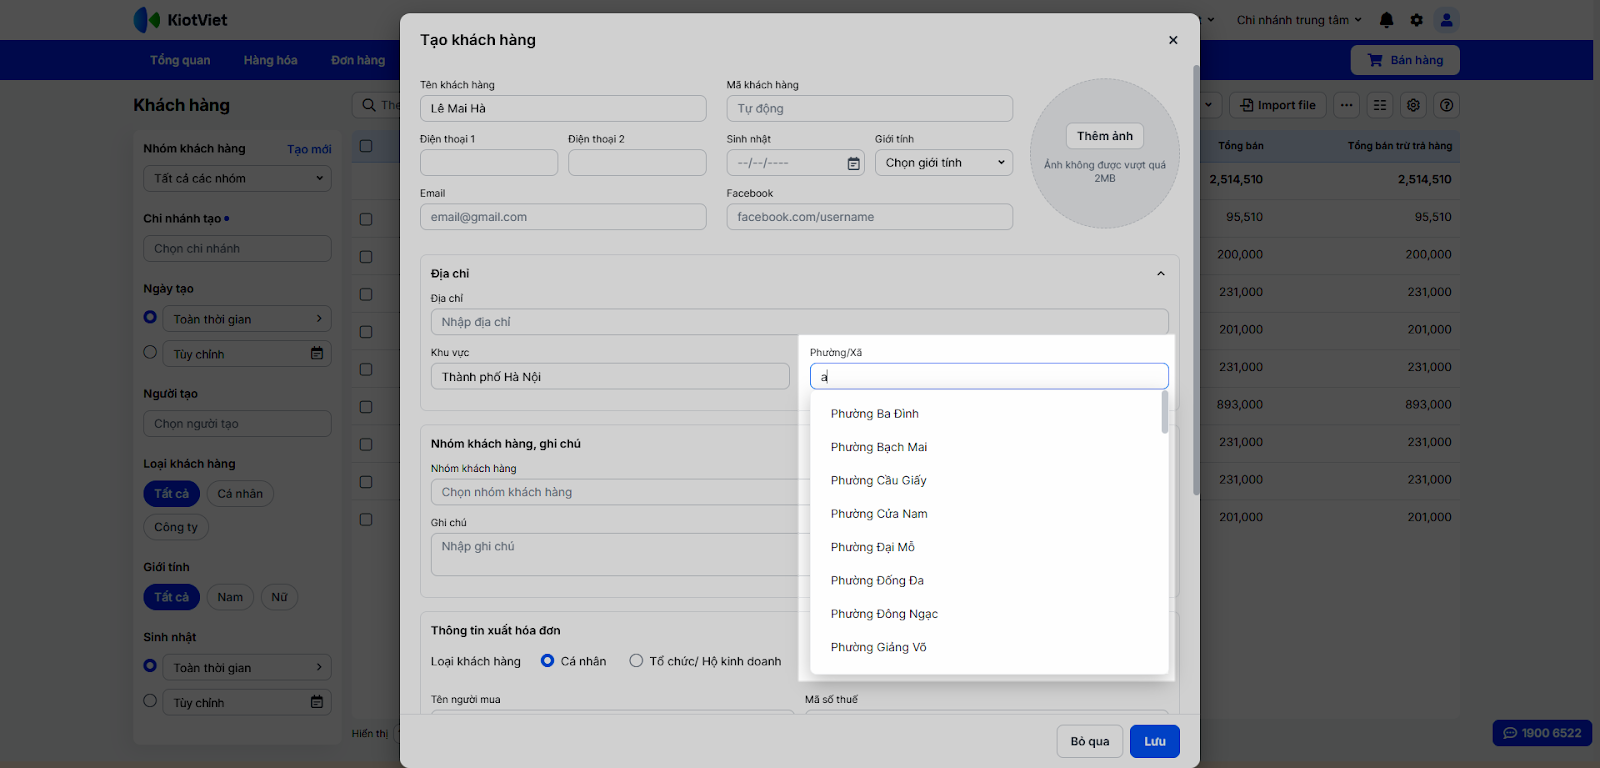Collapse the Địa chỉ section
The image size is (1600, 768).
click(x=1160, y=274)
